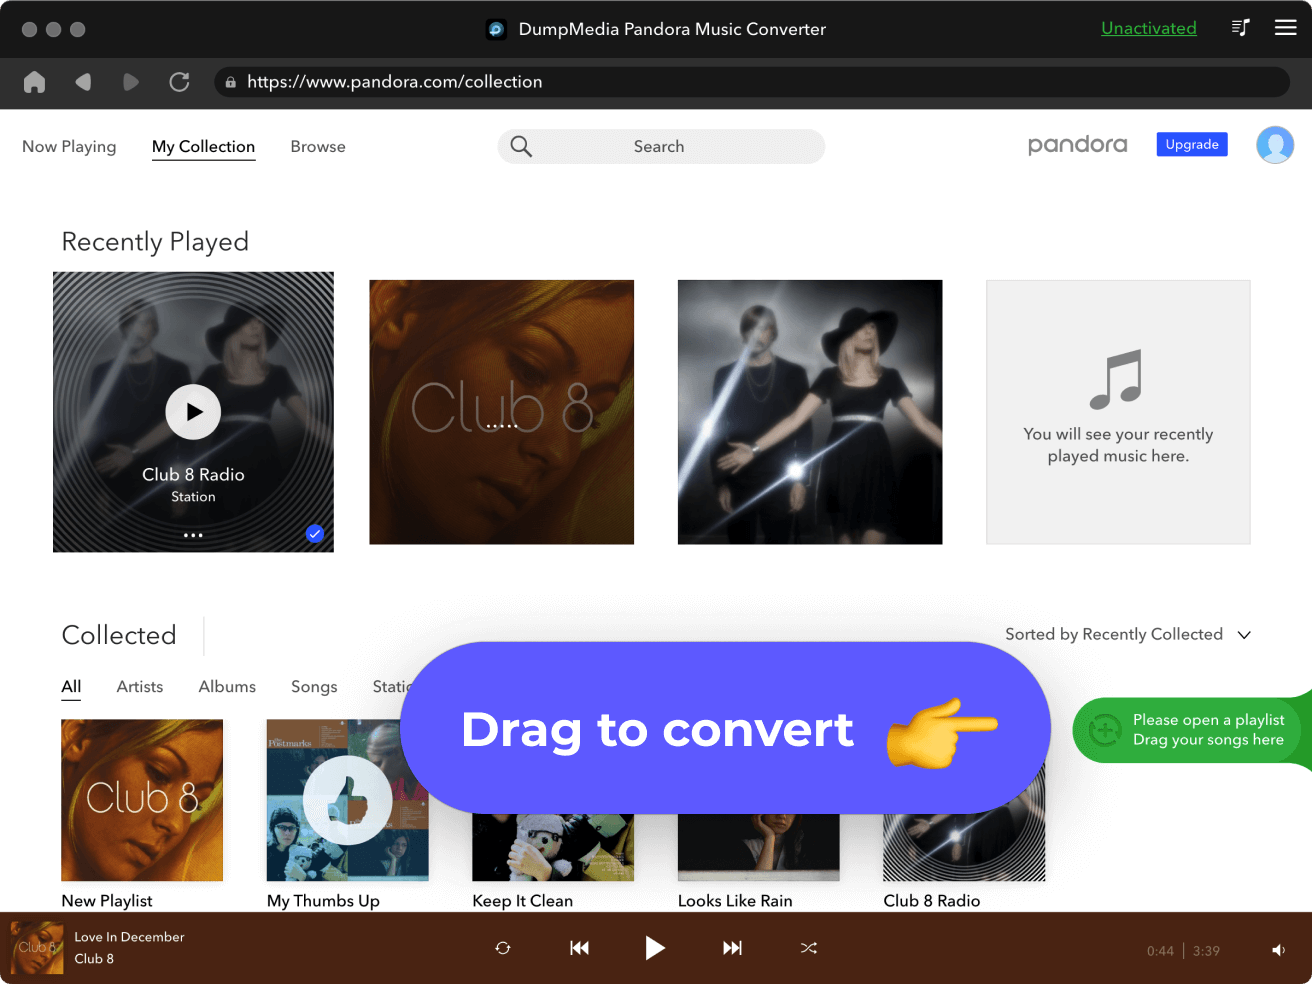Toggle the blue checkmark on Club 8 Radio tile
The width and height of the screenshot is (1312, 984).
[314, 534]
